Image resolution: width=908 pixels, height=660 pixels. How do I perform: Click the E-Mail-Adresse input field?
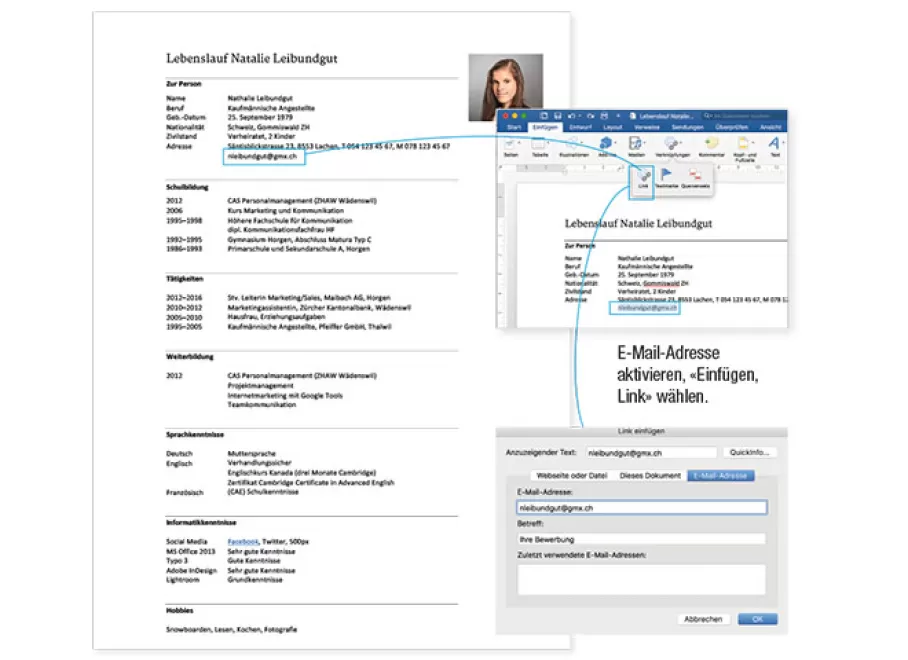click(642, 508)
